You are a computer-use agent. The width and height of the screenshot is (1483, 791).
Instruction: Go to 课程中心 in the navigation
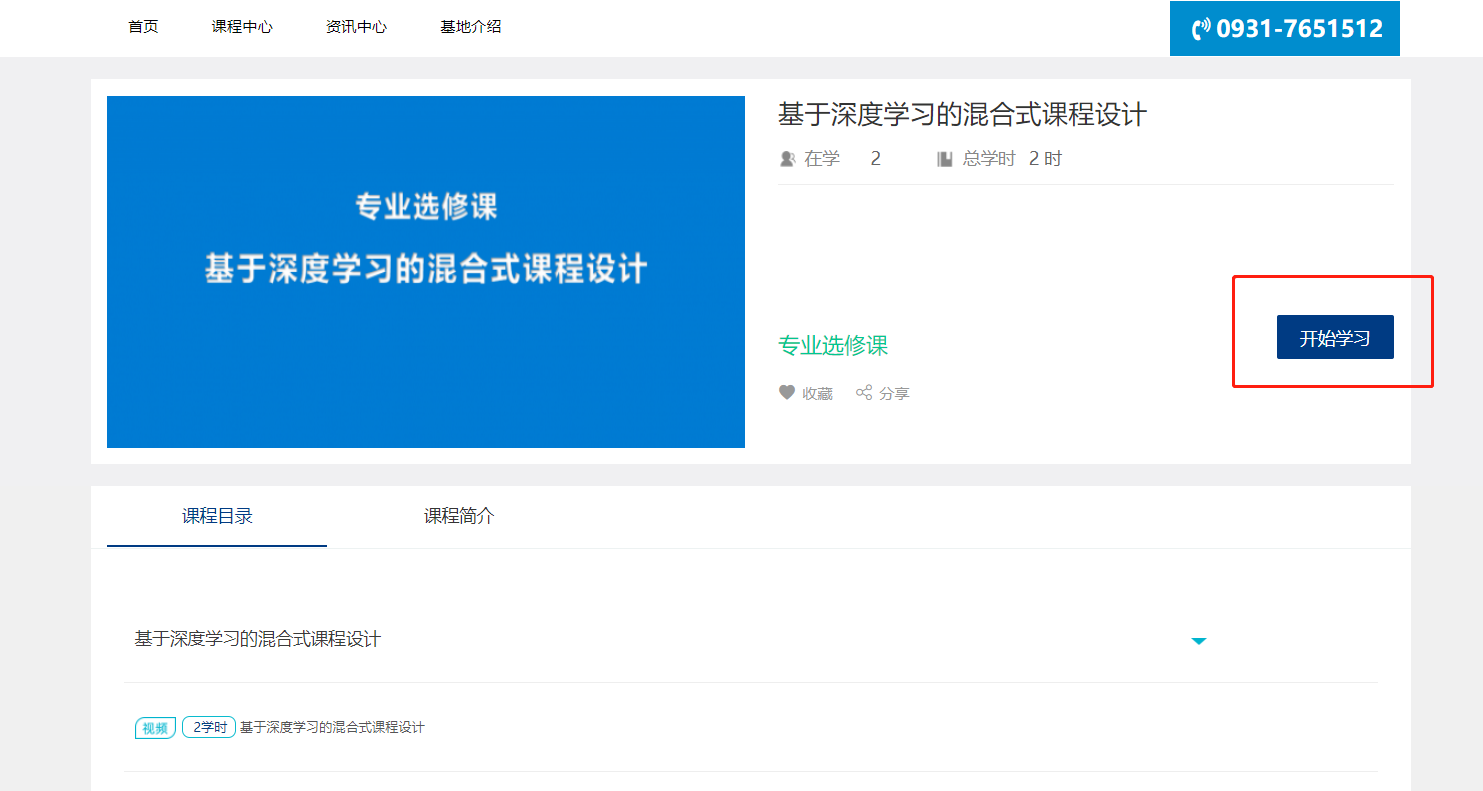(242, 27)
